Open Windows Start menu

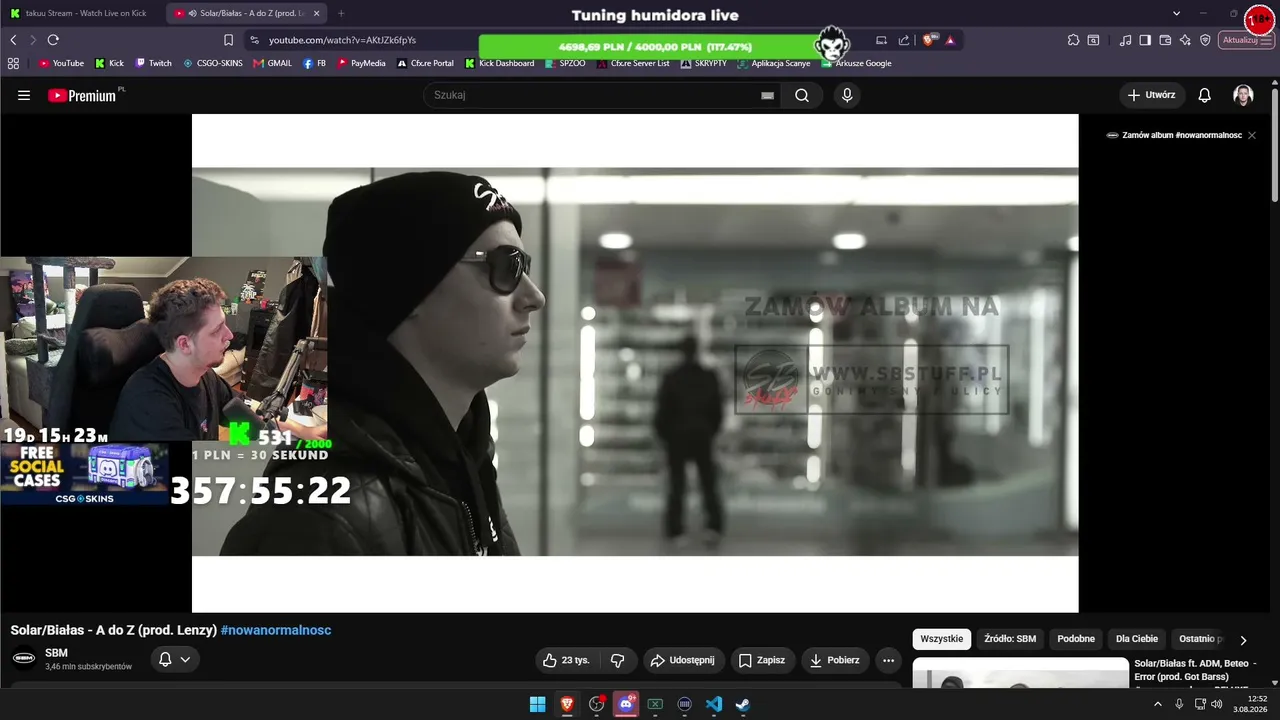point(537,704)
